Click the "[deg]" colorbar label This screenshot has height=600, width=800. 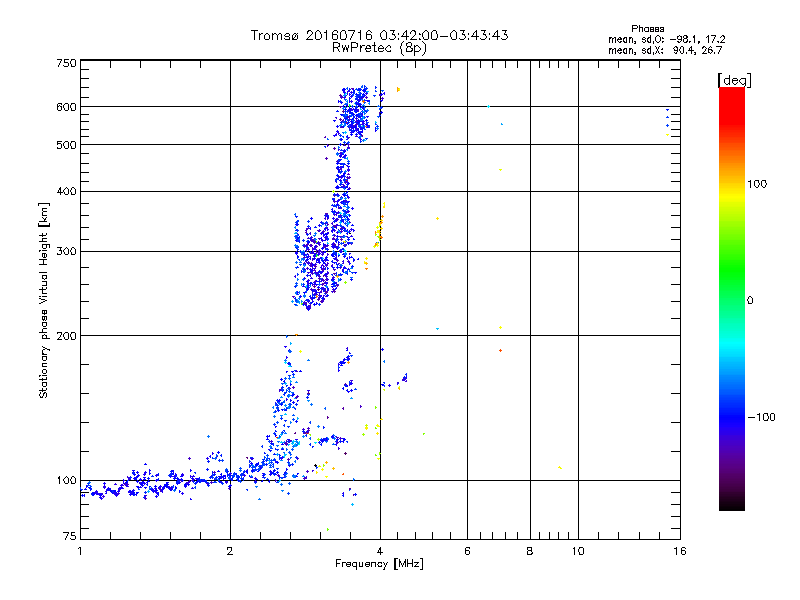click(x=734, y=80)
